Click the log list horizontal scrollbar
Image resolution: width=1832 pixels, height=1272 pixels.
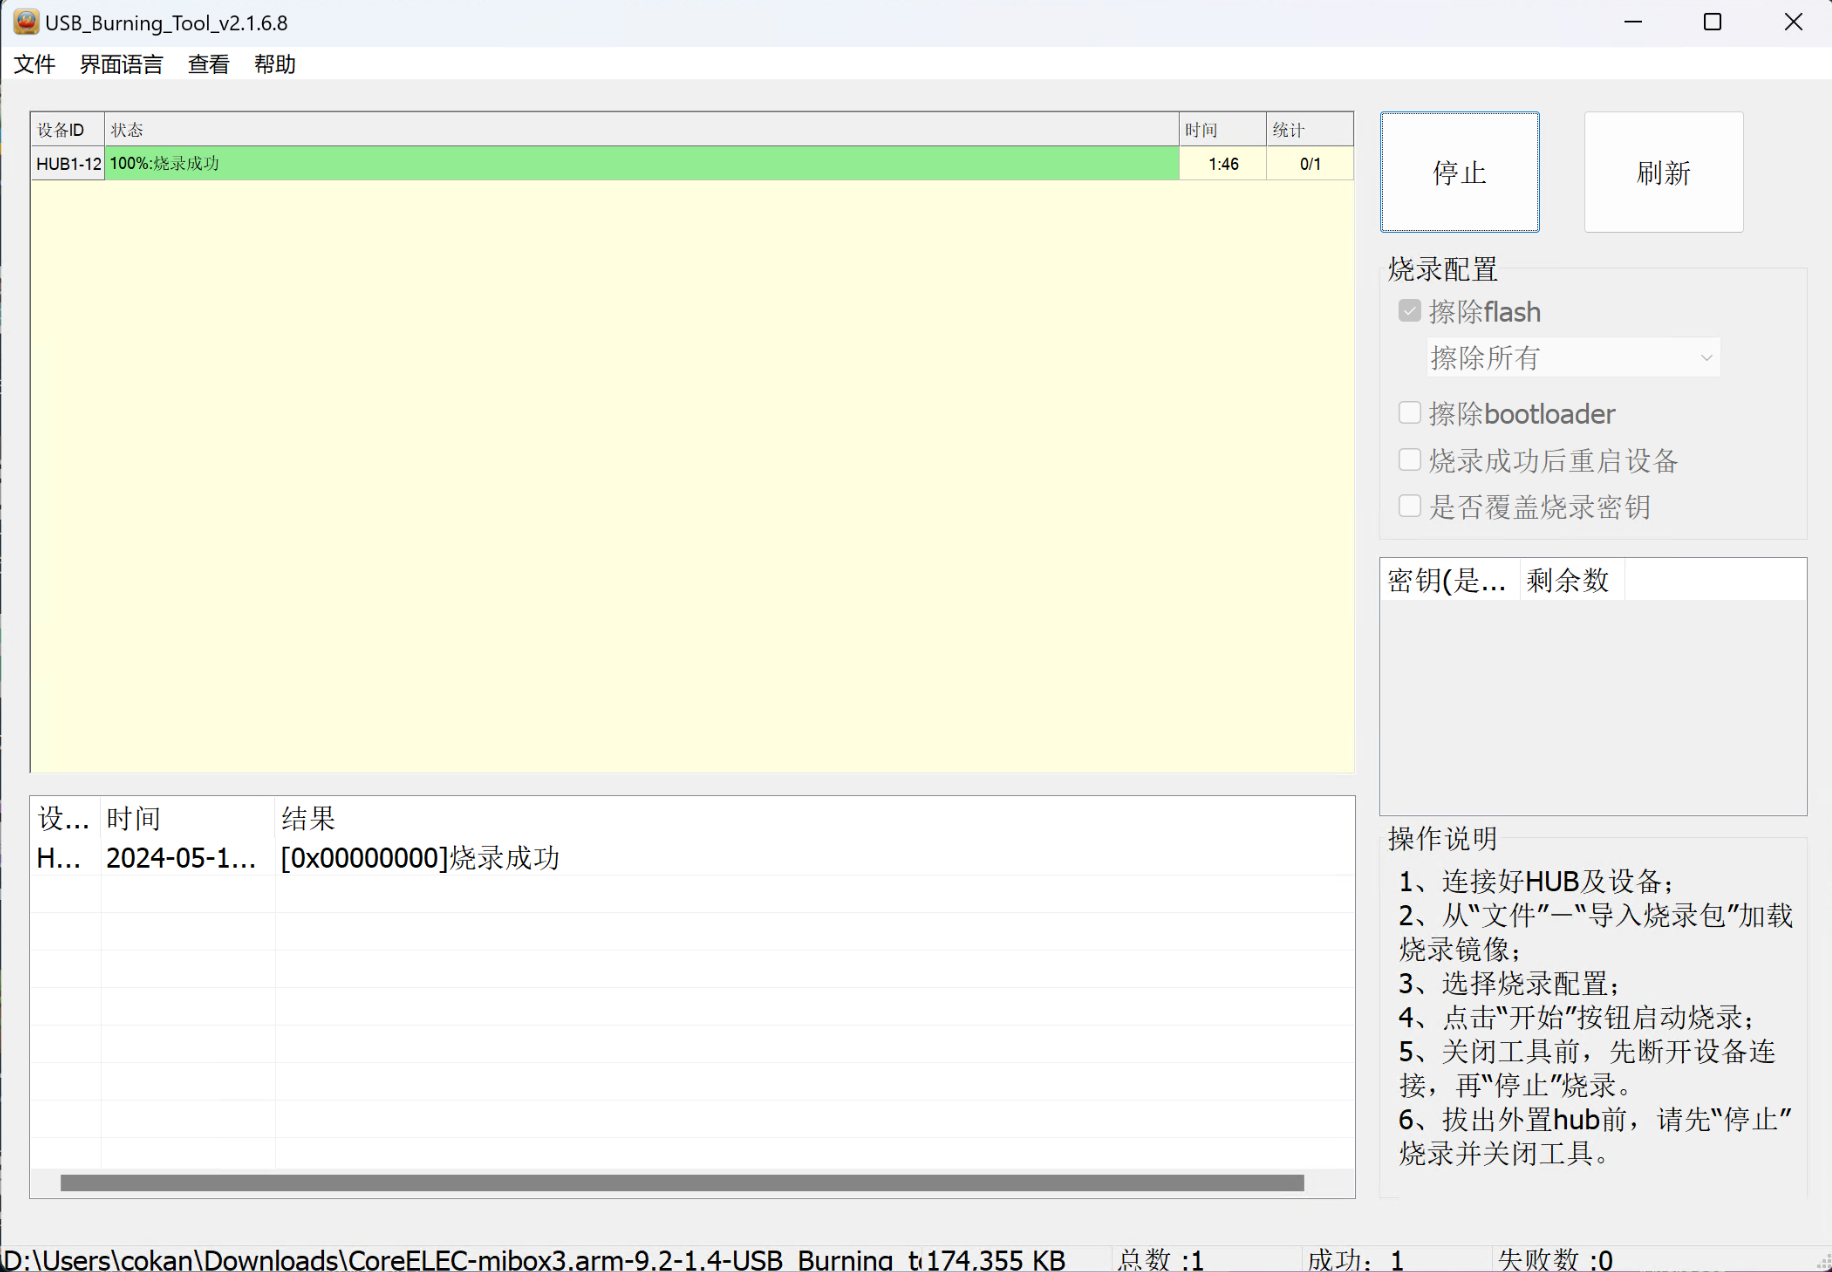(682, 1183)
